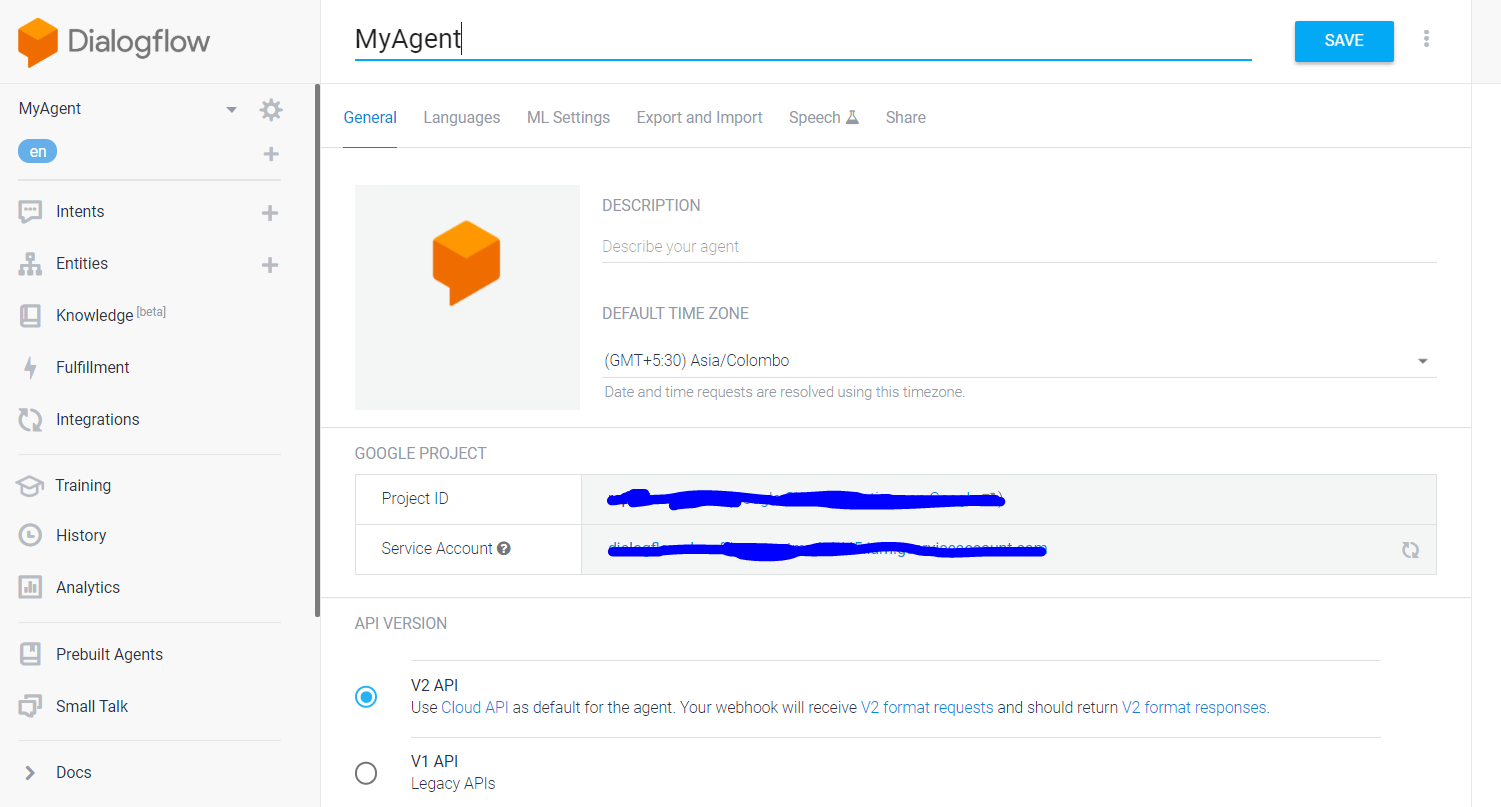Image resolution: width=1501 pixels, height=807 pixels.
Task: Open the Share tab
Action: coord(905,118)
